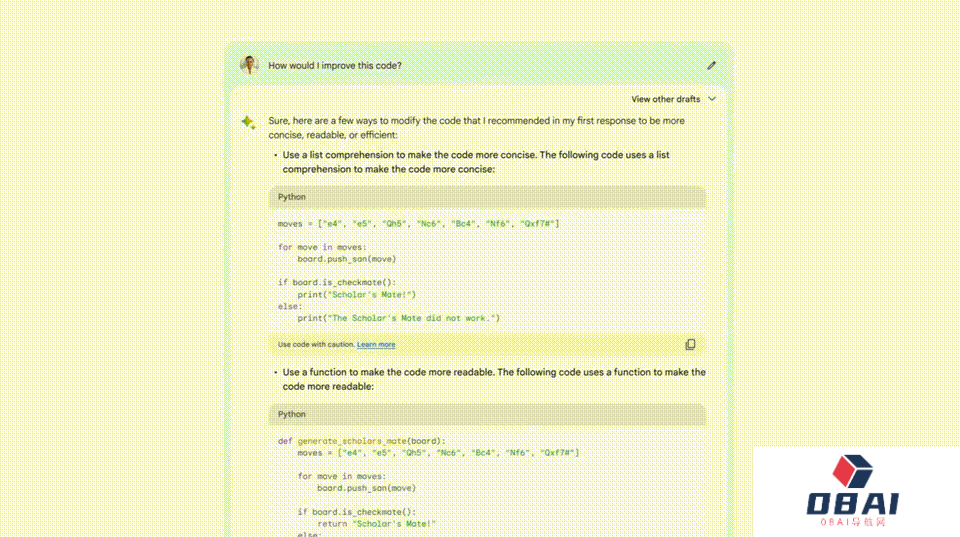Click the pencil edit prompt icon
The image size is (960, 537).
tap(711, 66)
